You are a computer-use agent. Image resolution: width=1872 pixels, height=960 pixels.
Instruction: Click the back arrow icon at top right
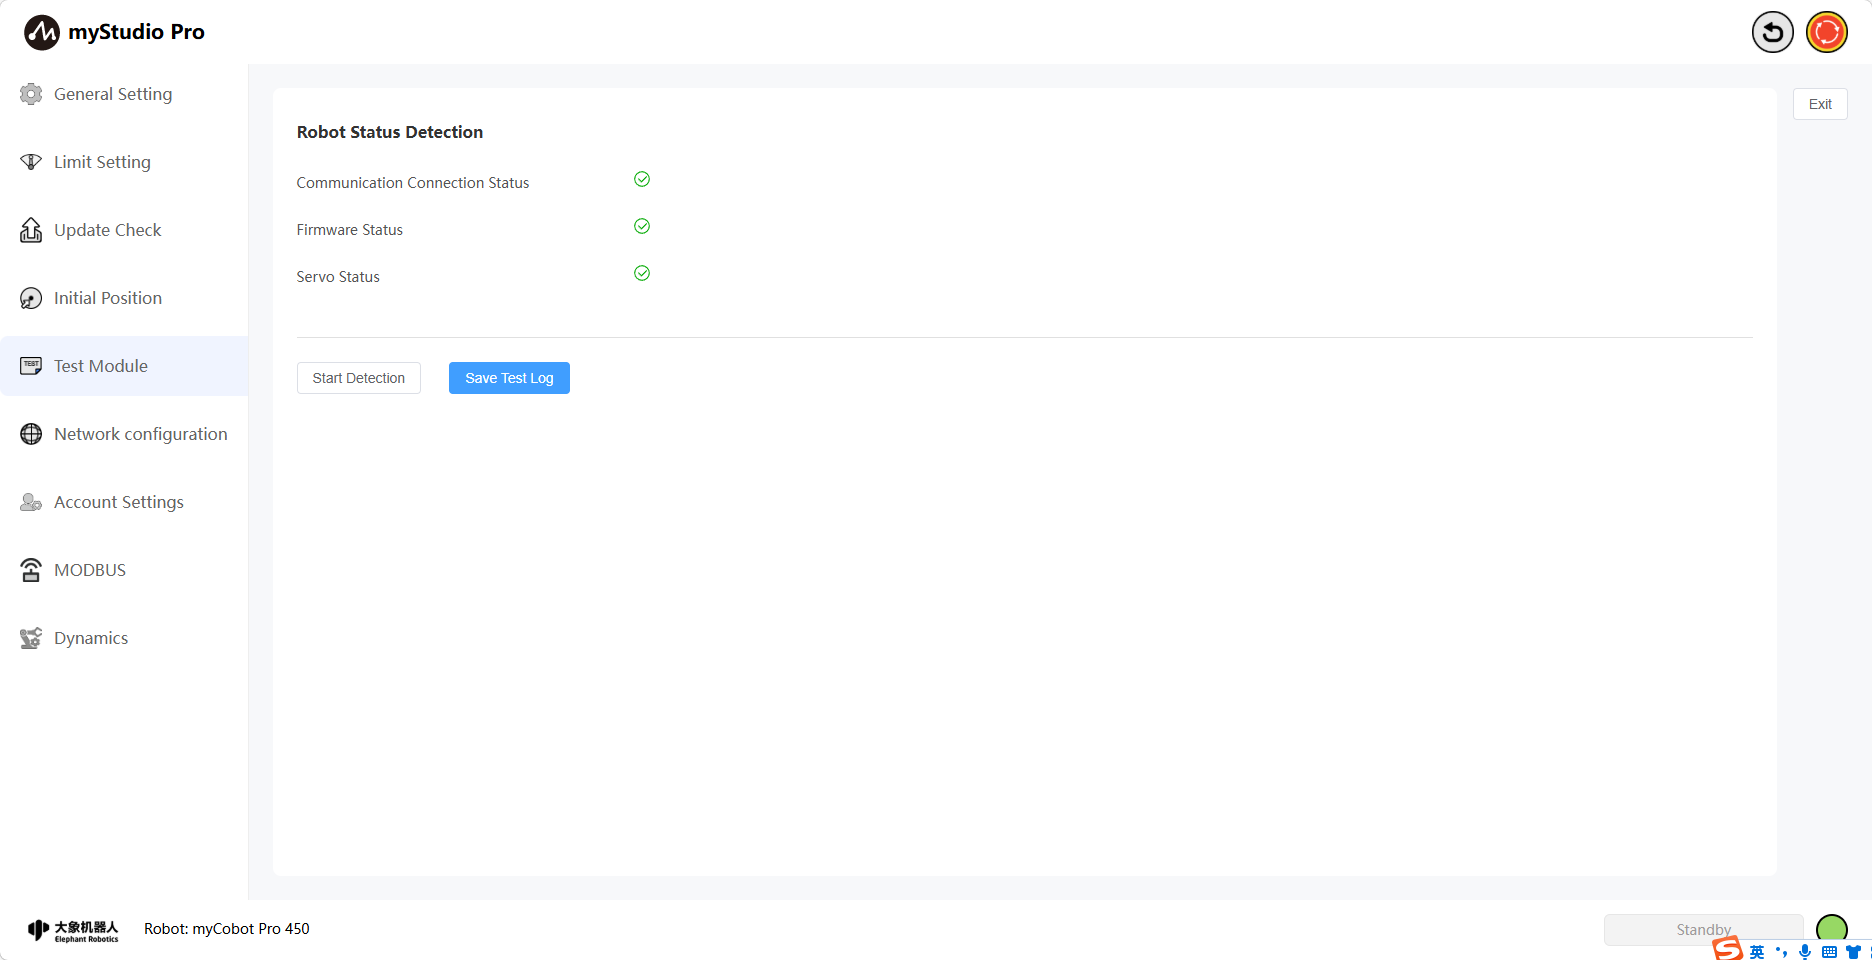click(1772, 32)
